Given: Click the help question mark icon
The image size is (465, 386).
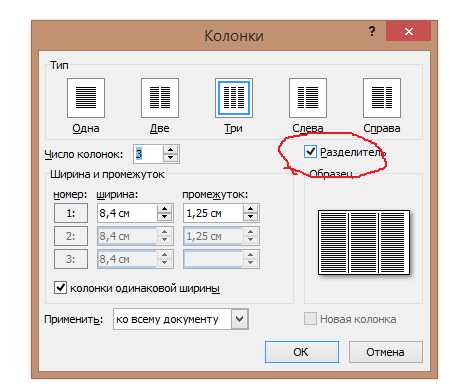Looking at the screenshot, I should [372, 31].
